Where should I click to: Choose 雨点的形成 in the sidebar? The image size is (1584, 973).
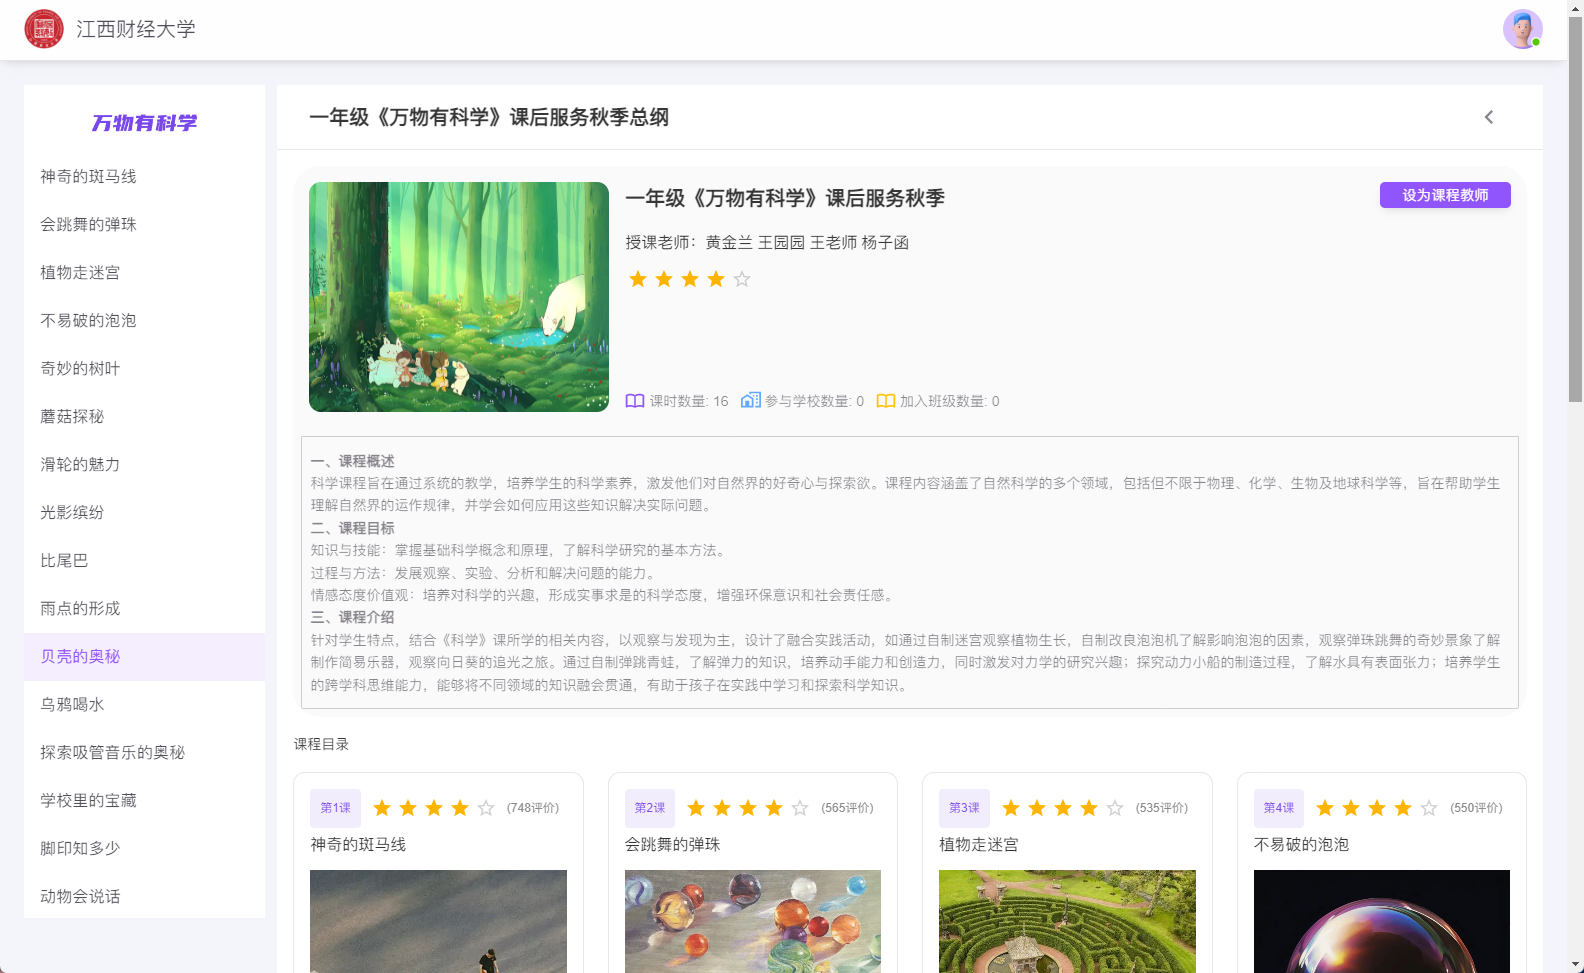pos(144,609)
